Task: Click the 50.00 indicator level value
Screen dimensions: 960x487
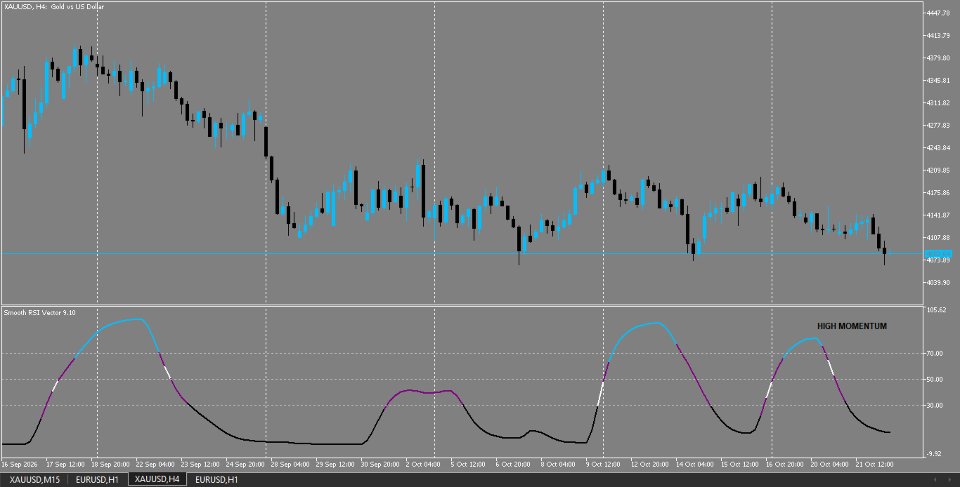Action: [936, 379]
